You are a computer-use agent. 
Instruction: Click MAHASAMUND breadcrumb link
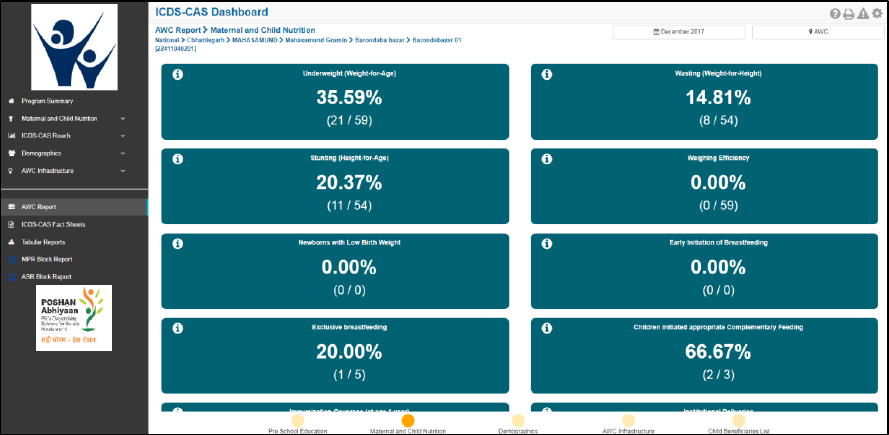255,41
